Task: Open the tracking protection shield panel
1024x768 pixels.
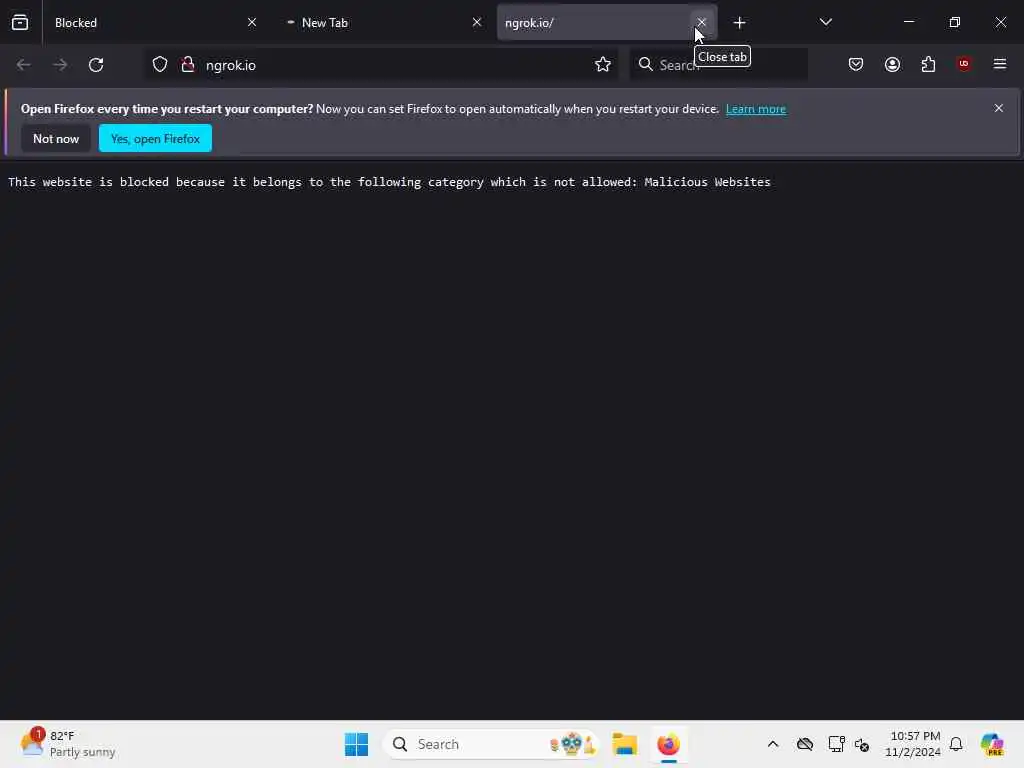Action: pyautogui.click(x=160, y=65)
